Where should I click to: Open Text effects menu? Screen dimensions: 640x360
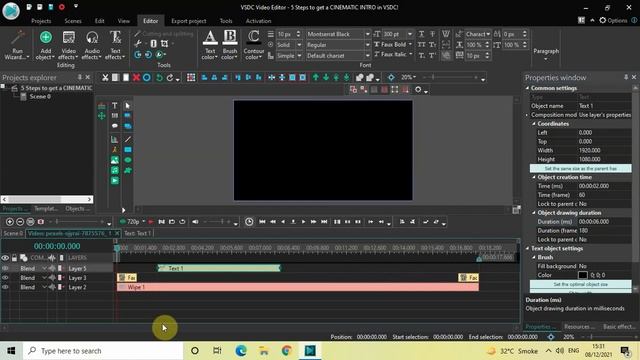tap(115, 45)
